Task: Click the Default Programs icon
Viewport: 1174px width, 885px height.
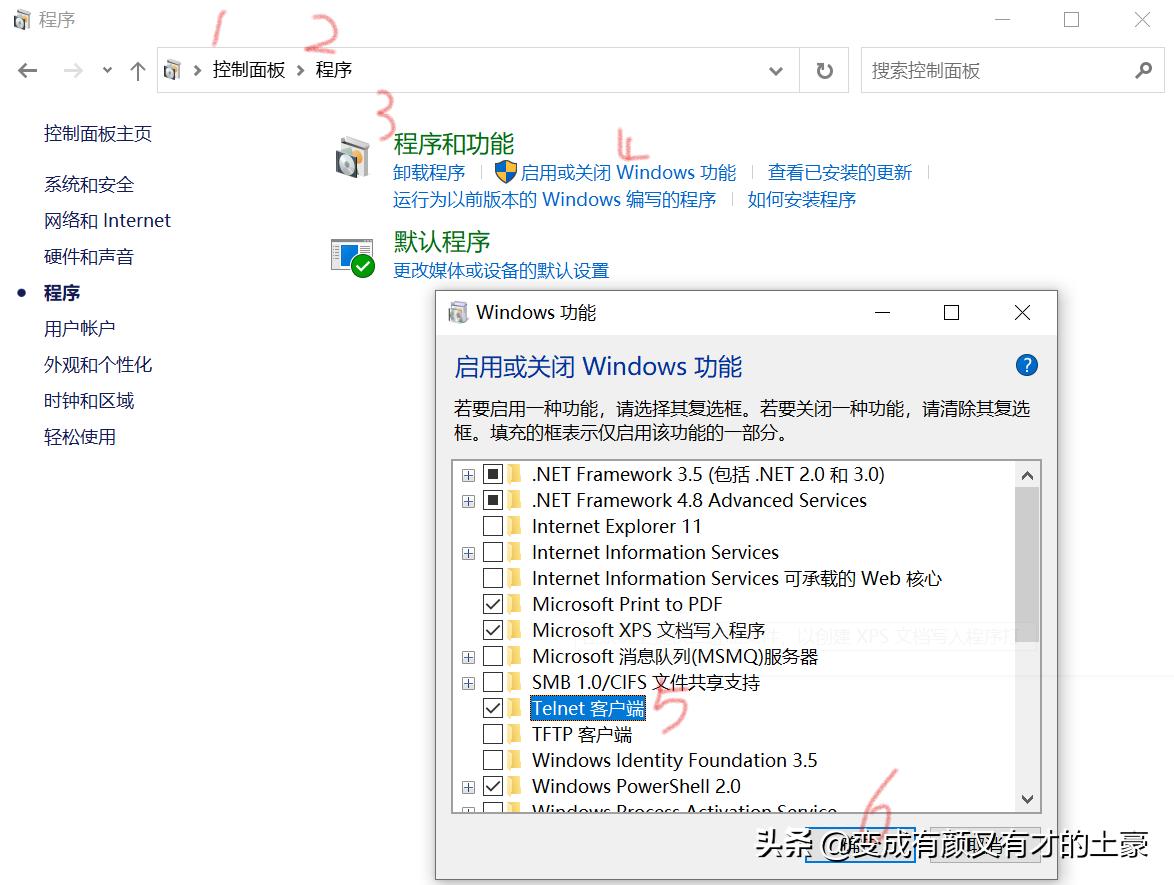Action: [353, 255]
